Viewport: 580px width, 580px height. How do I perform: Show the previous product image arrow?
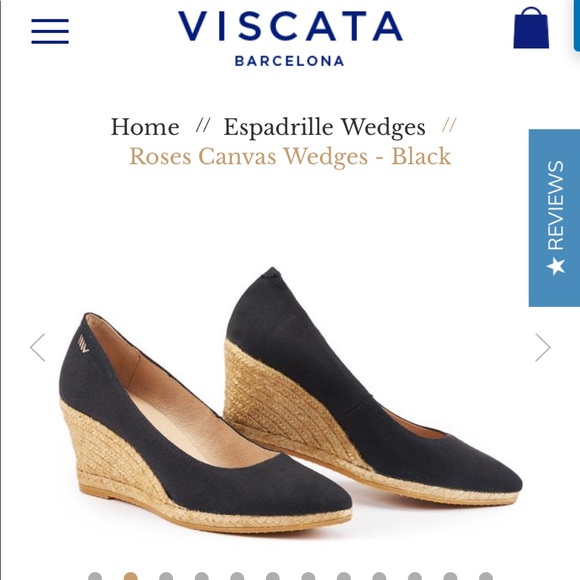pyautogui.click(x=38, y=347)
